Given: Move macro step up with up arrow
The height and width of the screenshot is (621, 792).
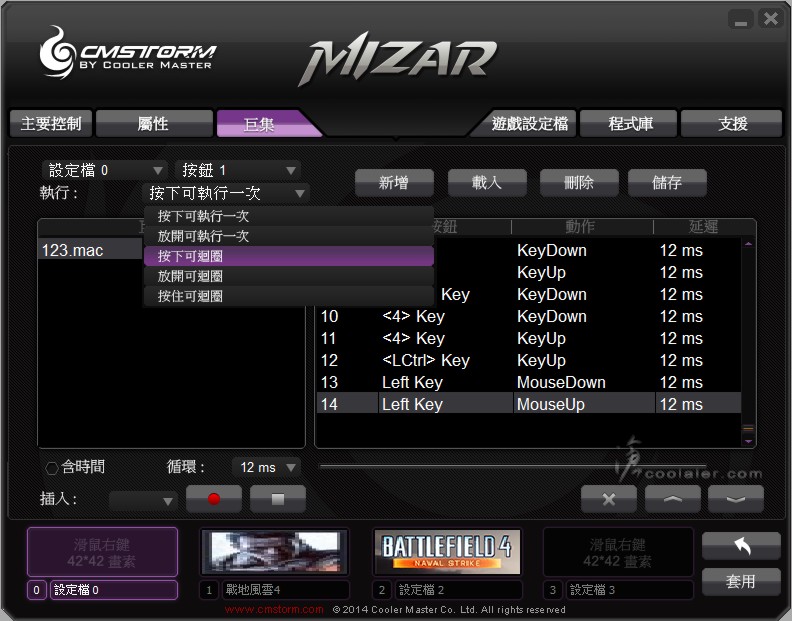Looking at the screenshot, I should 672,499.
